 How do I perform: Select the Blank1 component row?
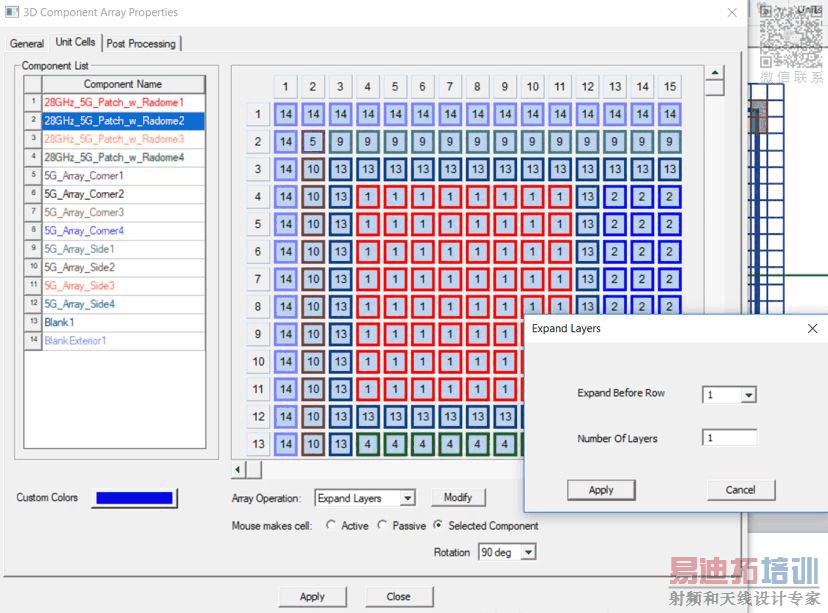pyautogui.click(x=123, y=322)
